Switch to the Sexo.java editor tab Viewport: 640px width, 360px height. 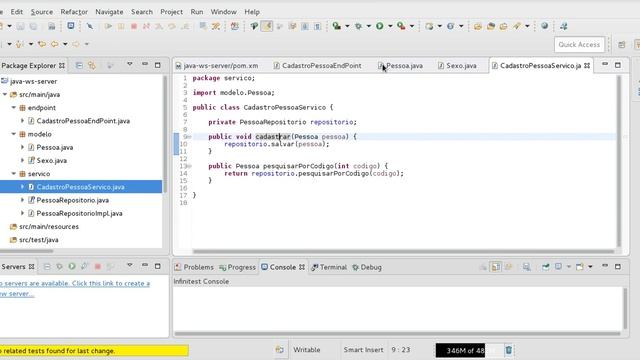457,66
